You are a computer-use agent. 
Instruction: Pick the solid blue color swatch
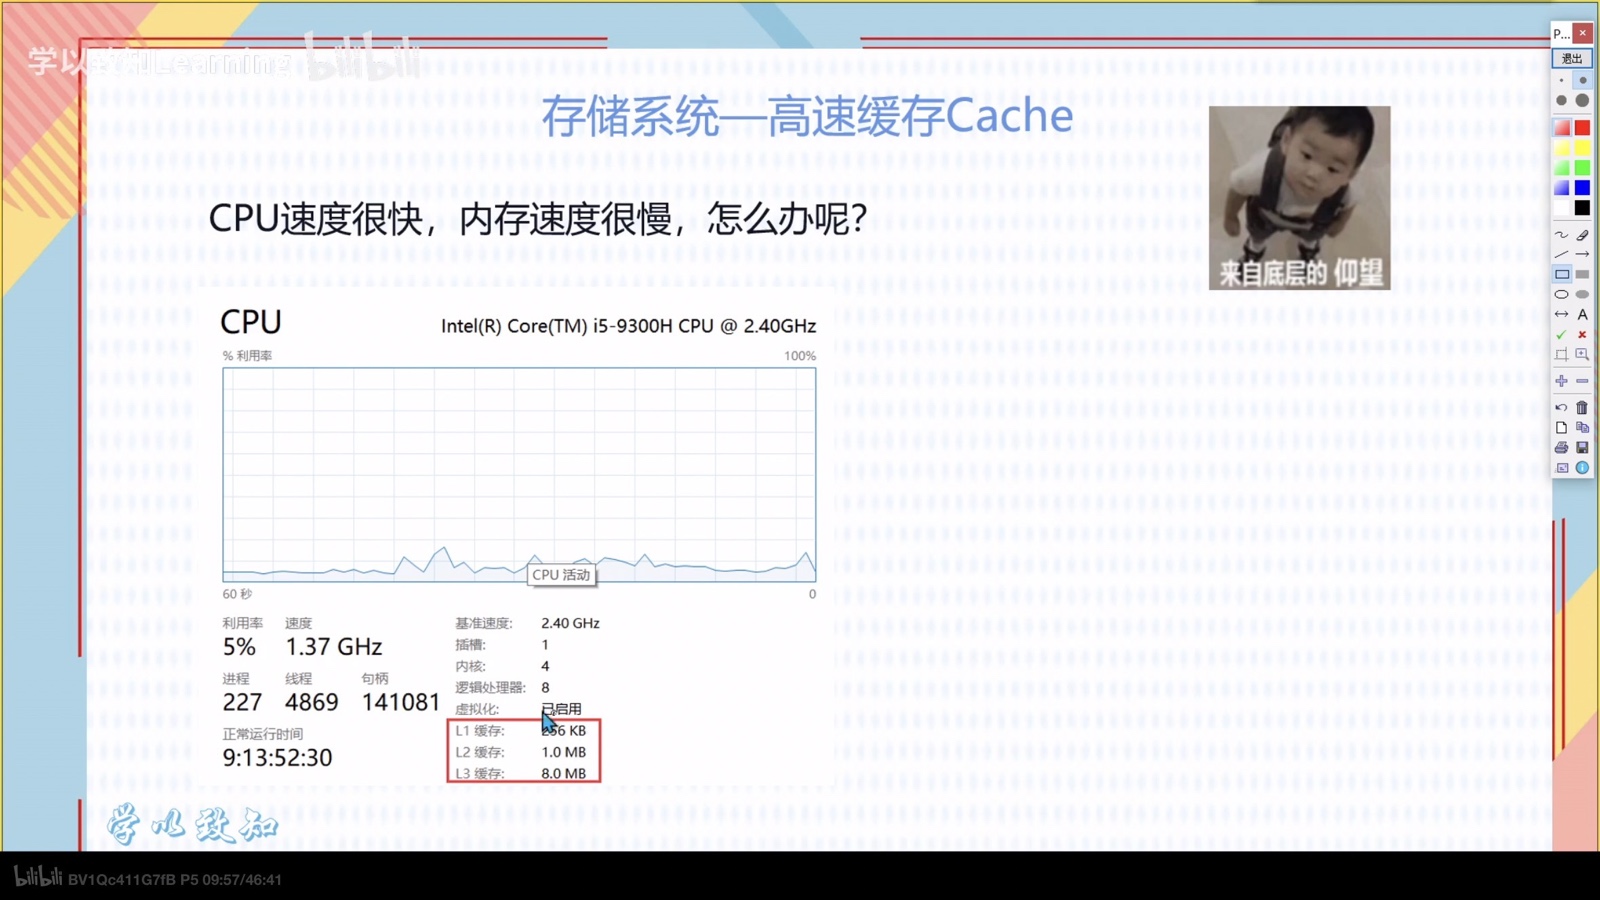1582,188
